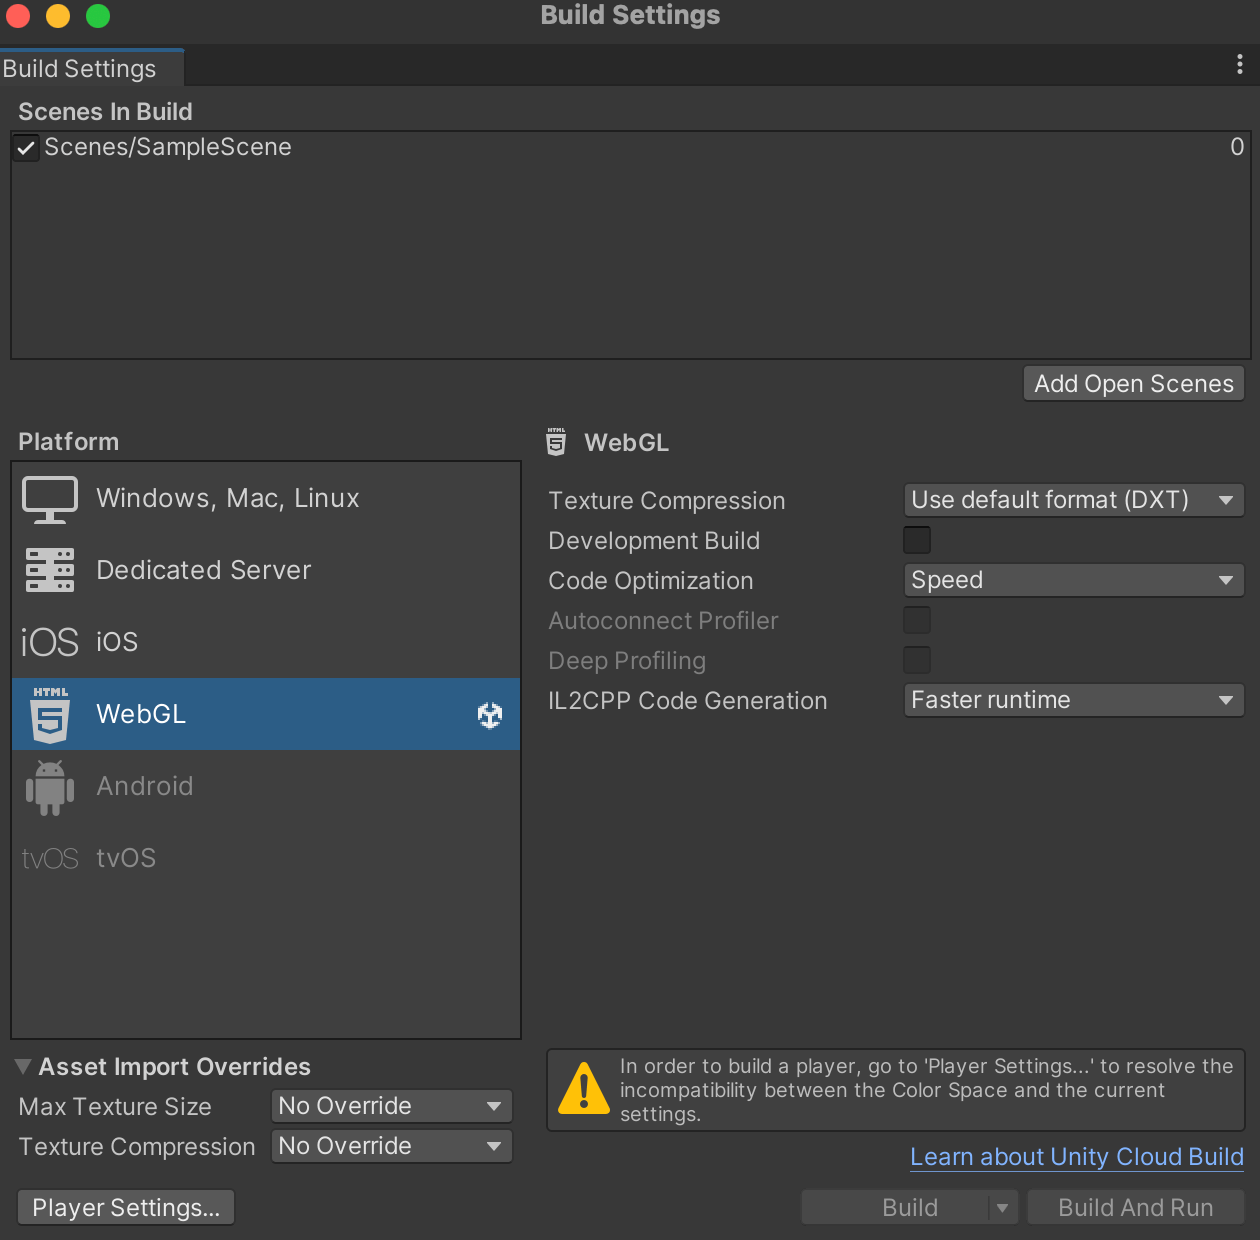Image resolution: width=1260 pixels, height=1240 pixels.
Task: Open the Learn about Unity Cloud Build link
Action: coord(1077,1157)
